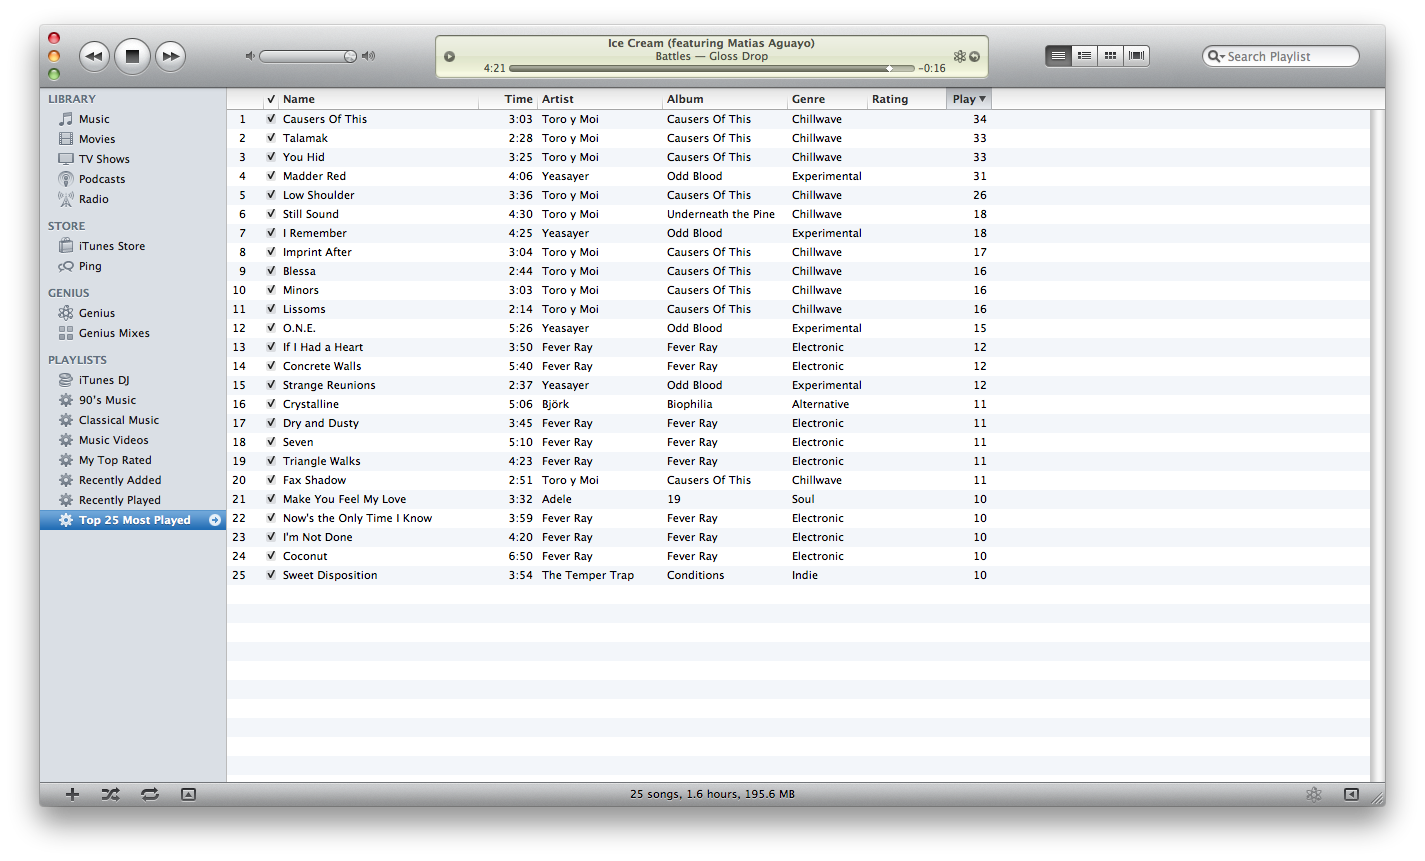Open Genius Mixes

click(x=114, y=333)
